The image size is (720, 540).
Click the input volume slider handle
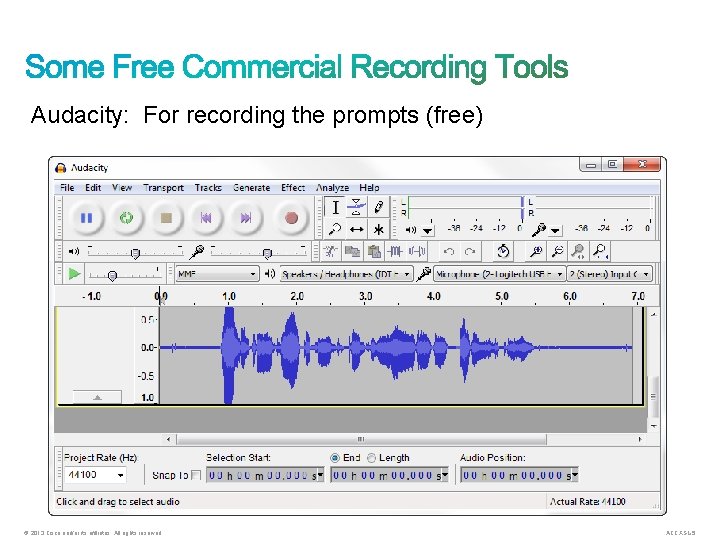(x=267, y=253)
